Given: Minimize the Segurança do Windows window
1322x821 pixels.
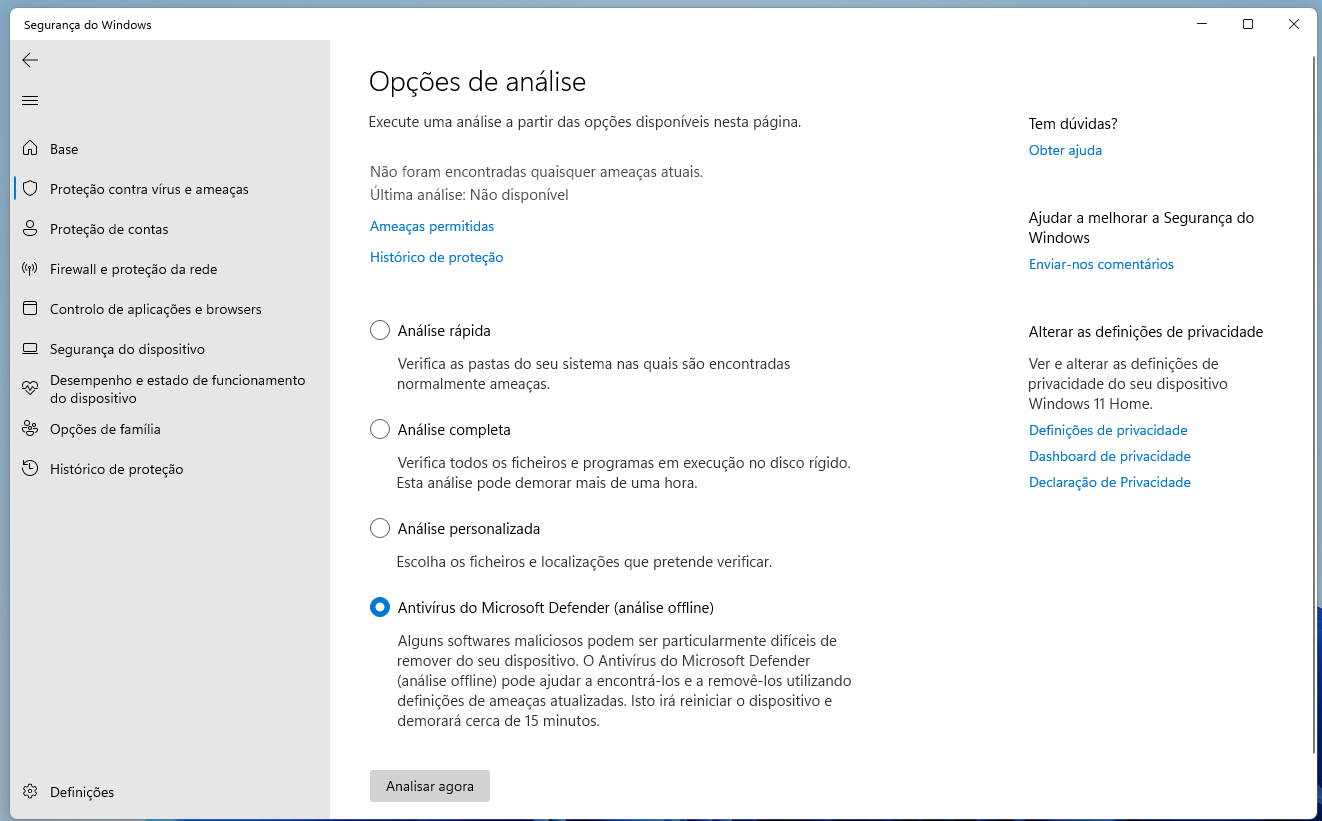Looking at the screenshot, I should click(x=1202, y=24).
